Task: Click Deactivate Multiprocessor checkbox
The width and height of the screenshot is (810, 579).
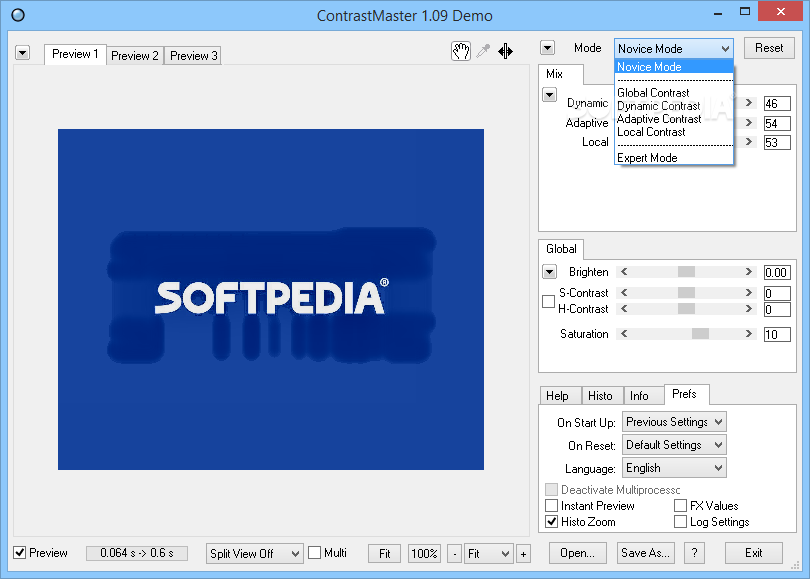Action: 552,489
